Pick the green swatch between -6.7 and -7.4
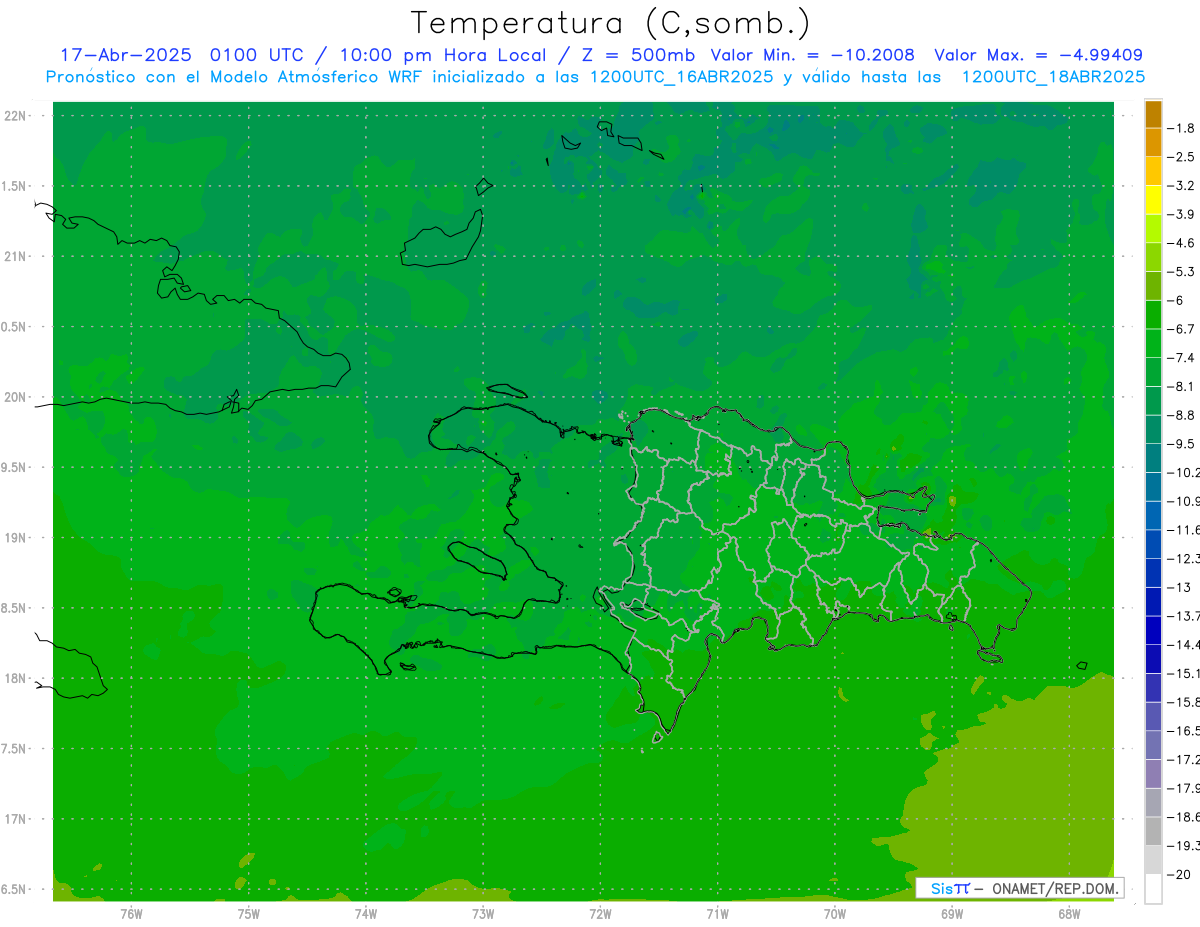 pos(1153,343)
